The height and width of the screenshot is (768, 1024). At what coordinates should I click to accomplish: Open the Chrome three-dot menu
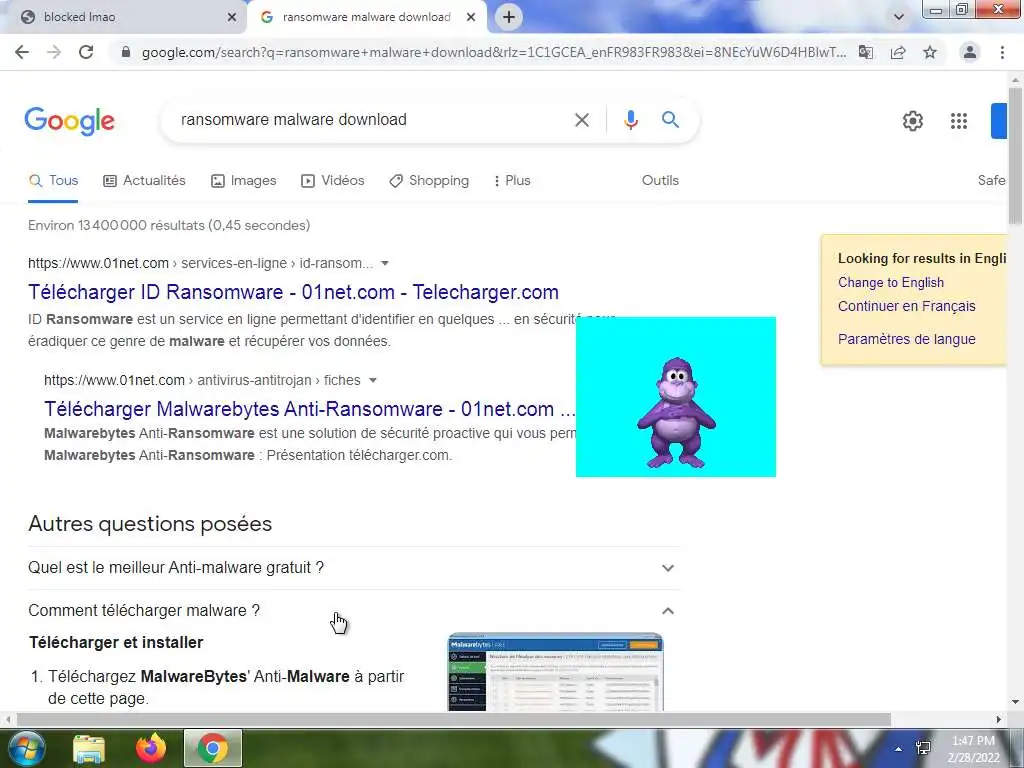pyautogui.click(x=1002, y=52)
